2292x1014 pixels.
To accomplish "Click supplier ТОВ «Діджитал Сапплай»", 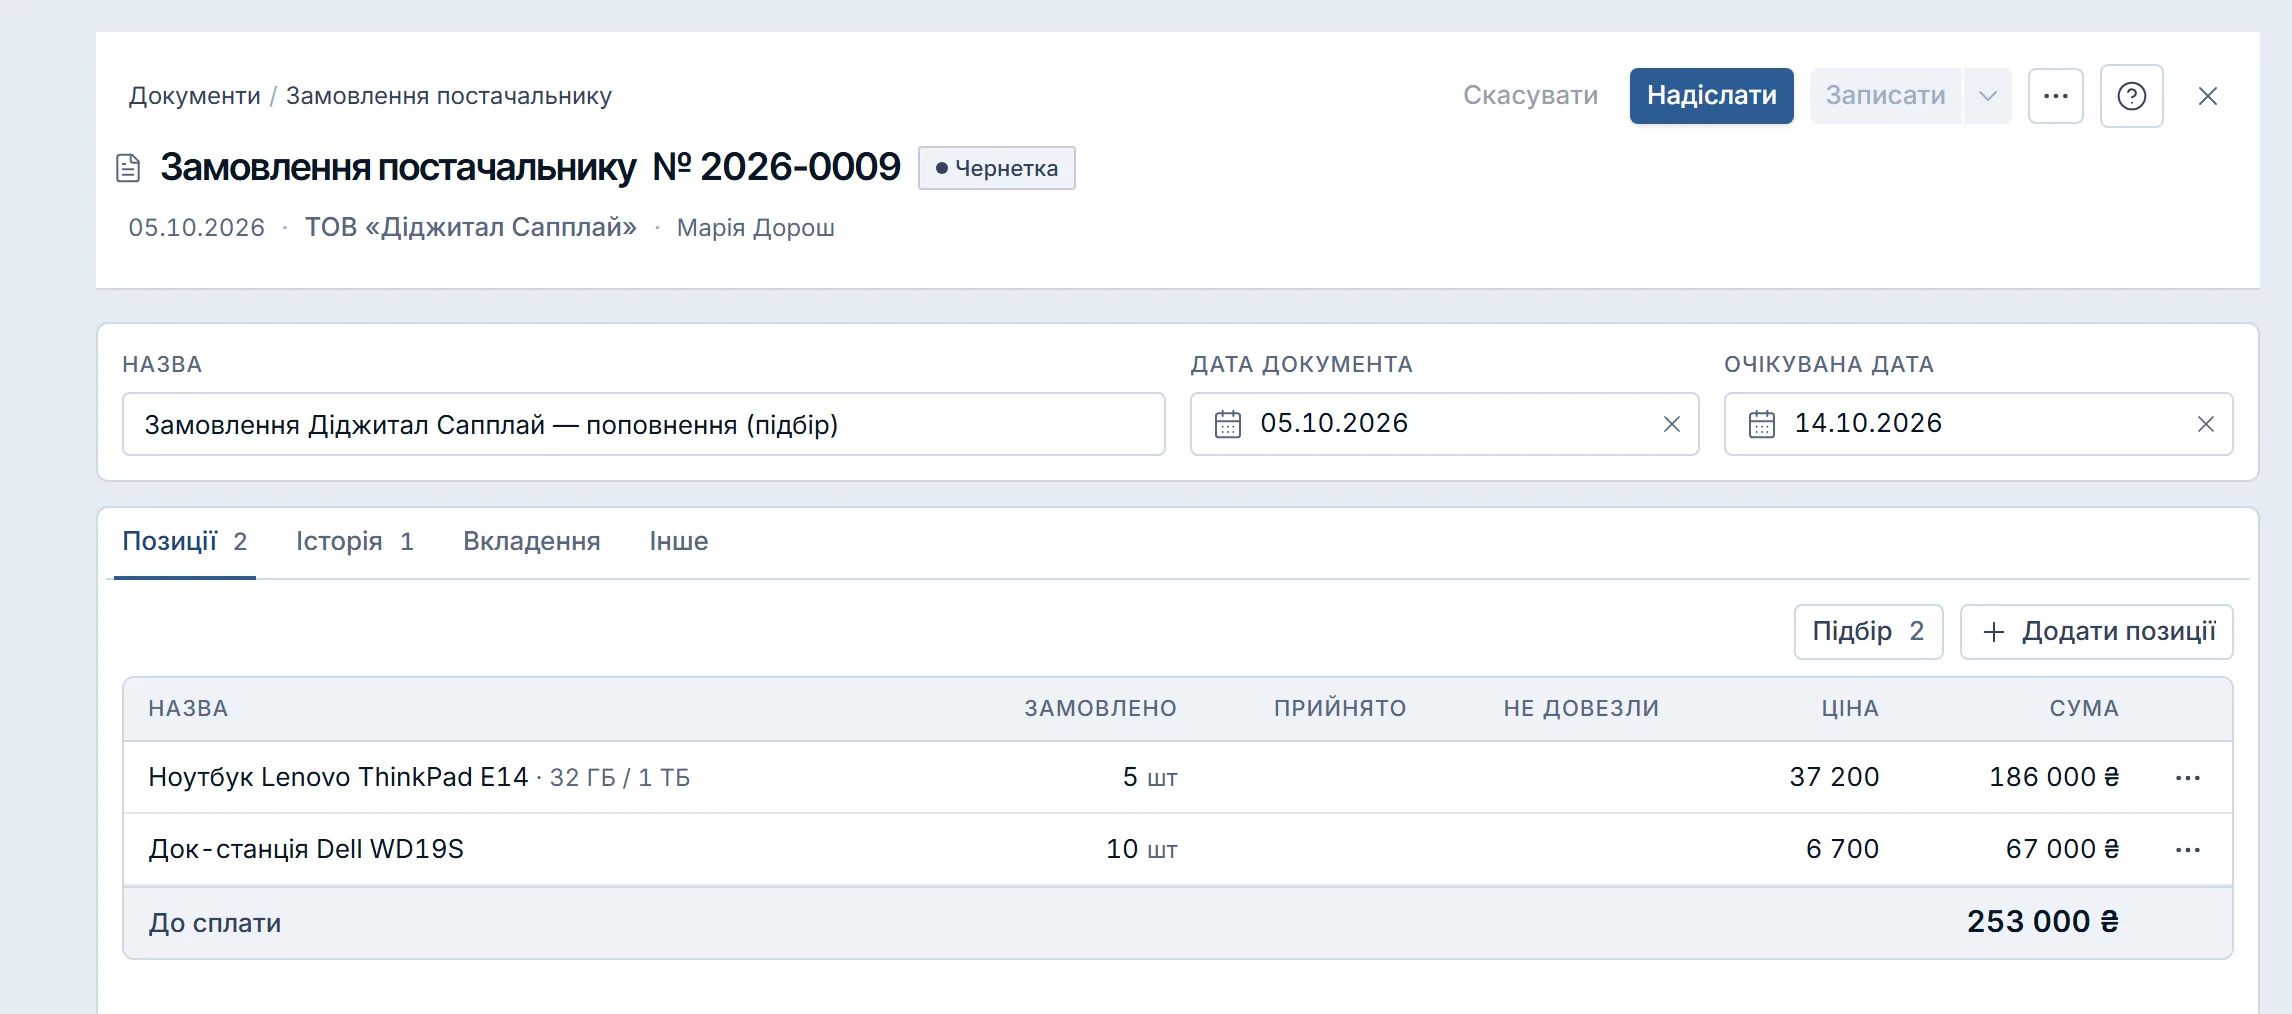I will click(x=470, y=228).
